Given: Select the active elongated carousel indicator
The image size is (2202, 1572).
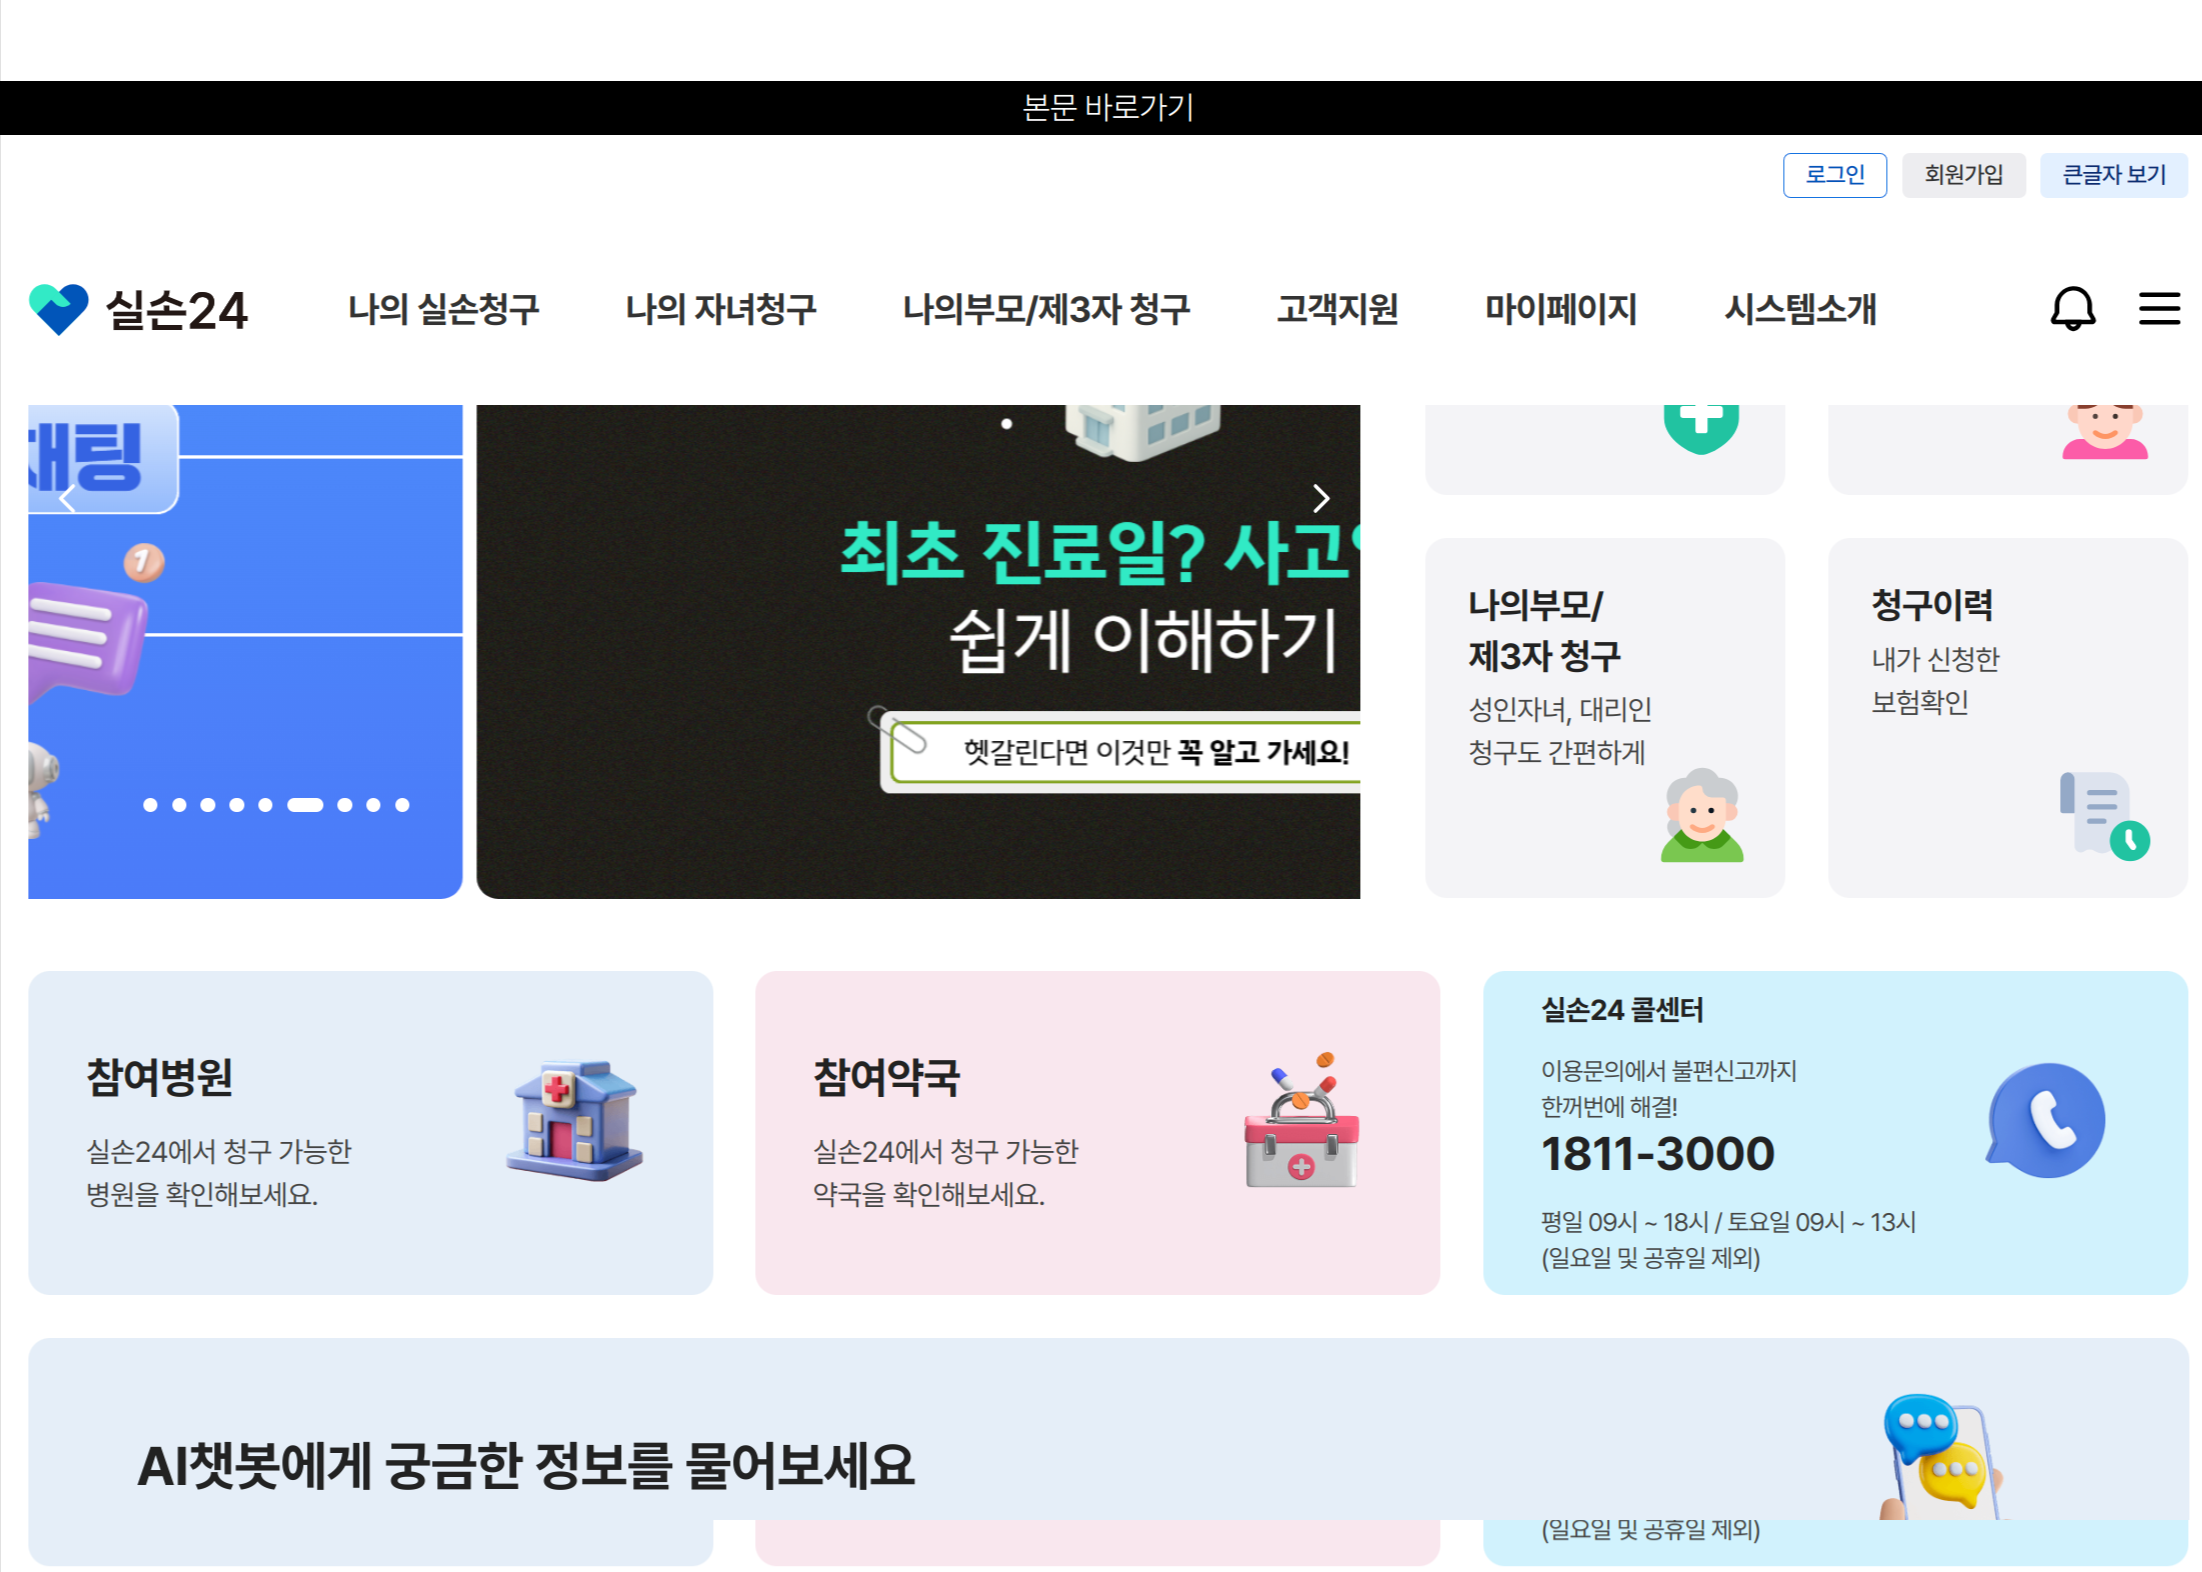Looking at the screenshot, I should coord(305,805).
